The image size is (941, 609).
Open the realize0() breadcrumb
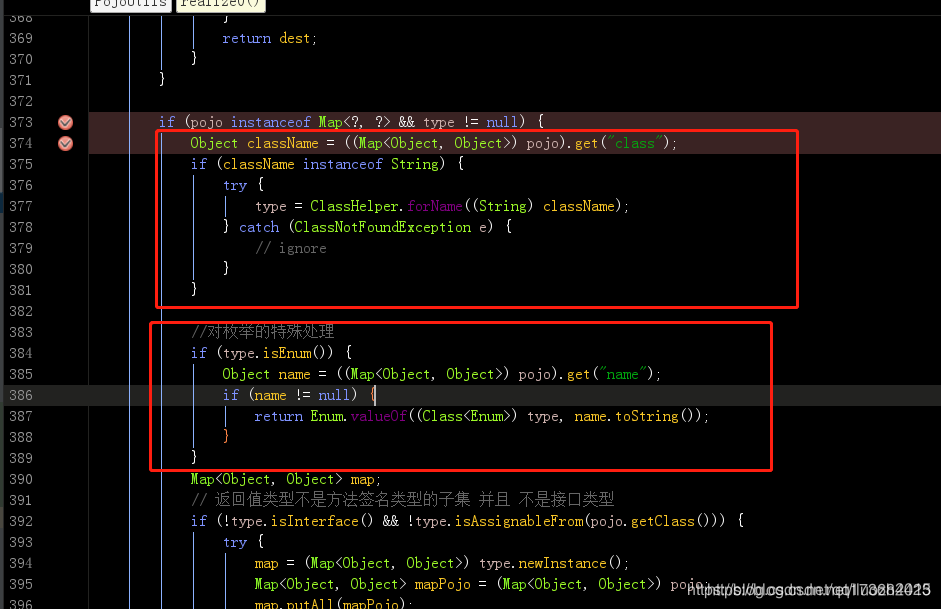pos(221,4)
